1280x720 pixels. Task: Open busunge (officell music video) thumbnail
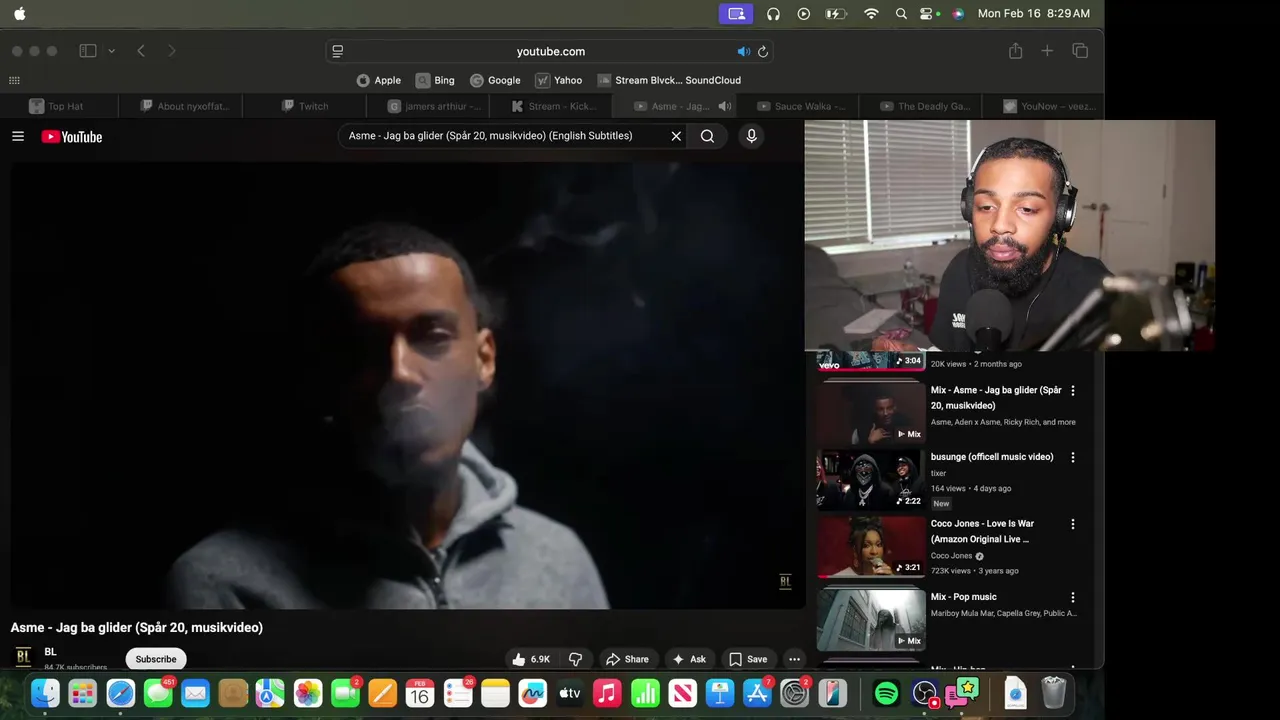coord(871,480)
